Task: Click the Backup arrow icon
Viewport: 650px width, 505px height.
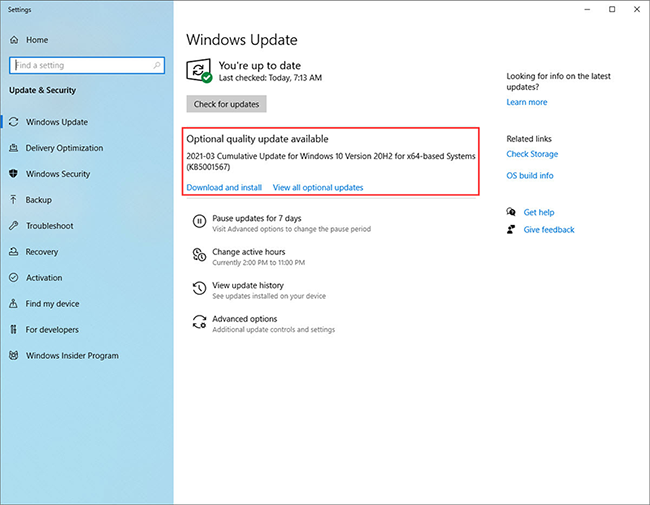Action: pyautogui.click(x=14, y=200)
